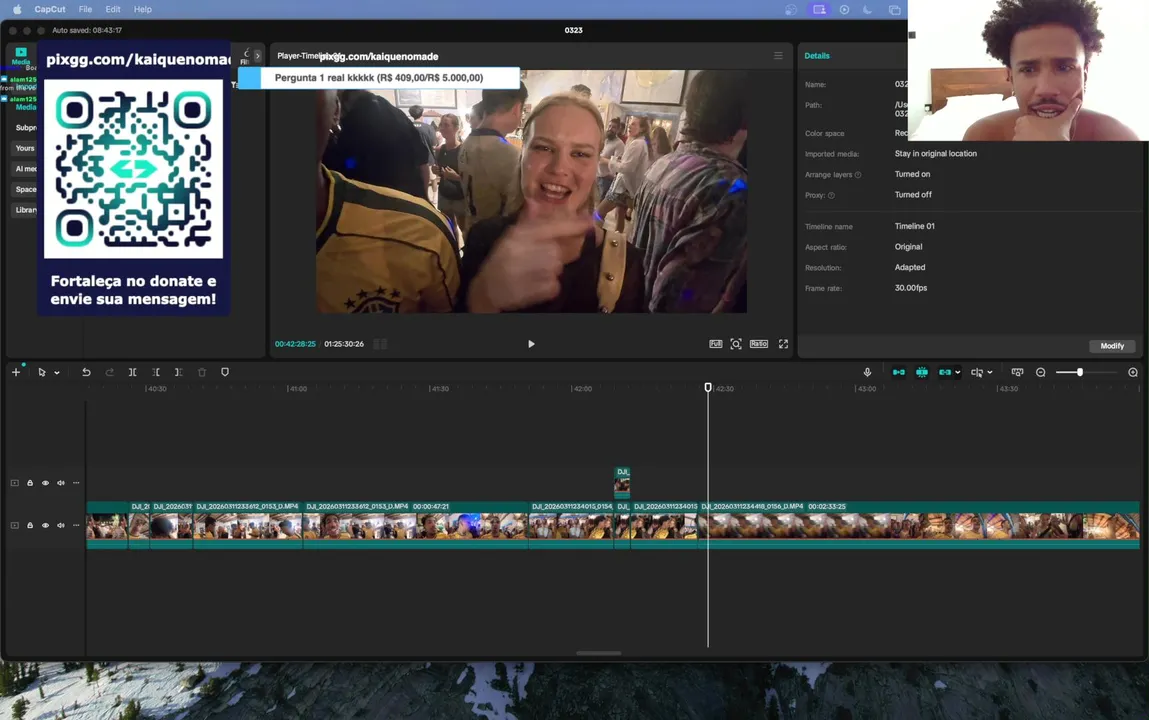Hide the upper overlay track with eye
This screenshot has height=720, width=1149.
coord(45,483)
